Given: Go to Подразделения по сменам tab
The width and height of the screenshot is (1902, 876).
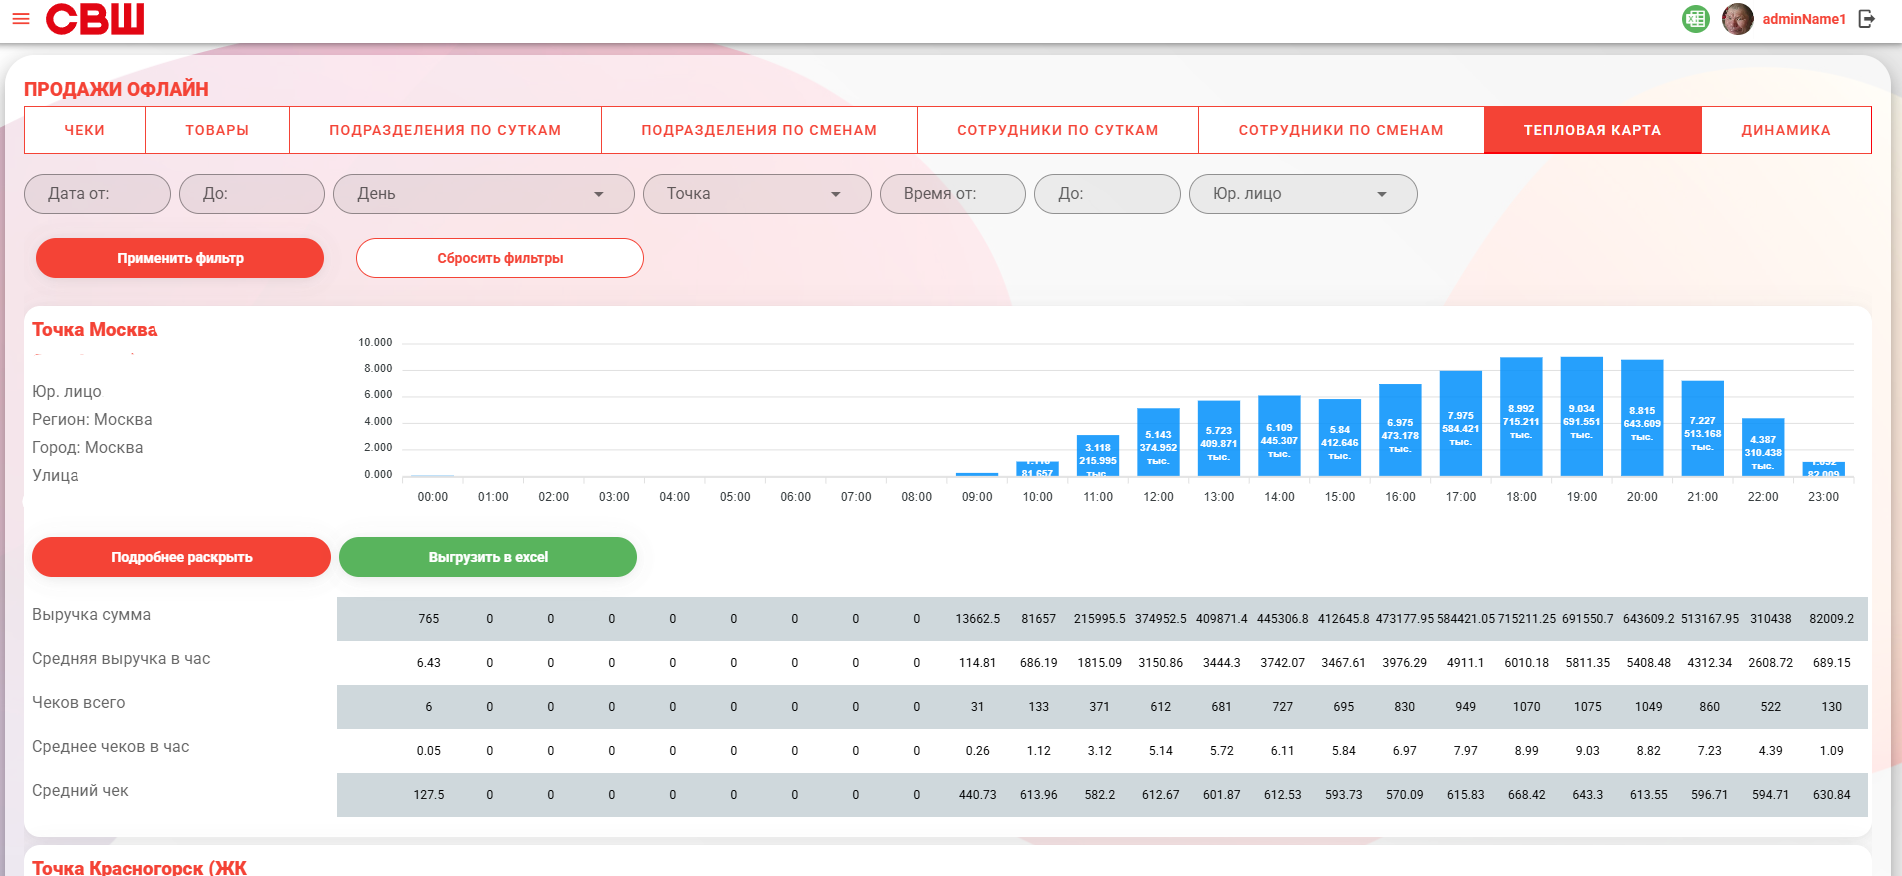Looking at the screenshot, I should [x=759, y=130].
